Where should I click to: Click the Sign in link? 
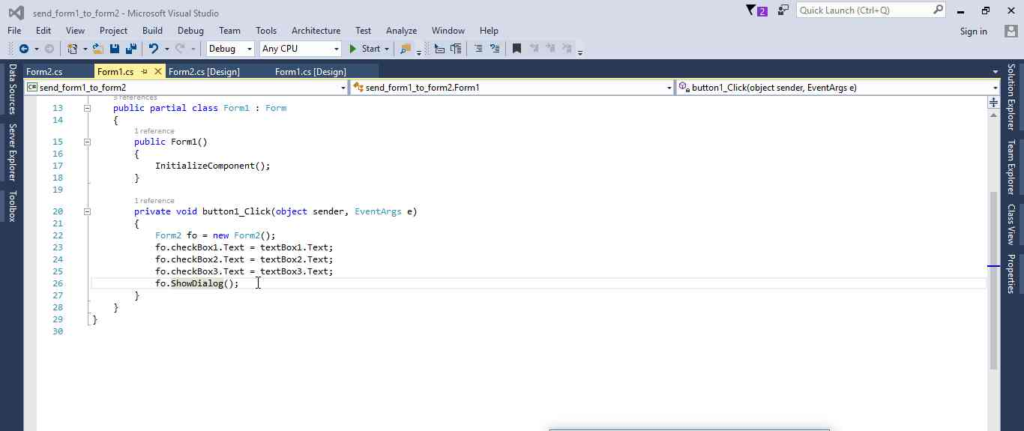(973, 31)
